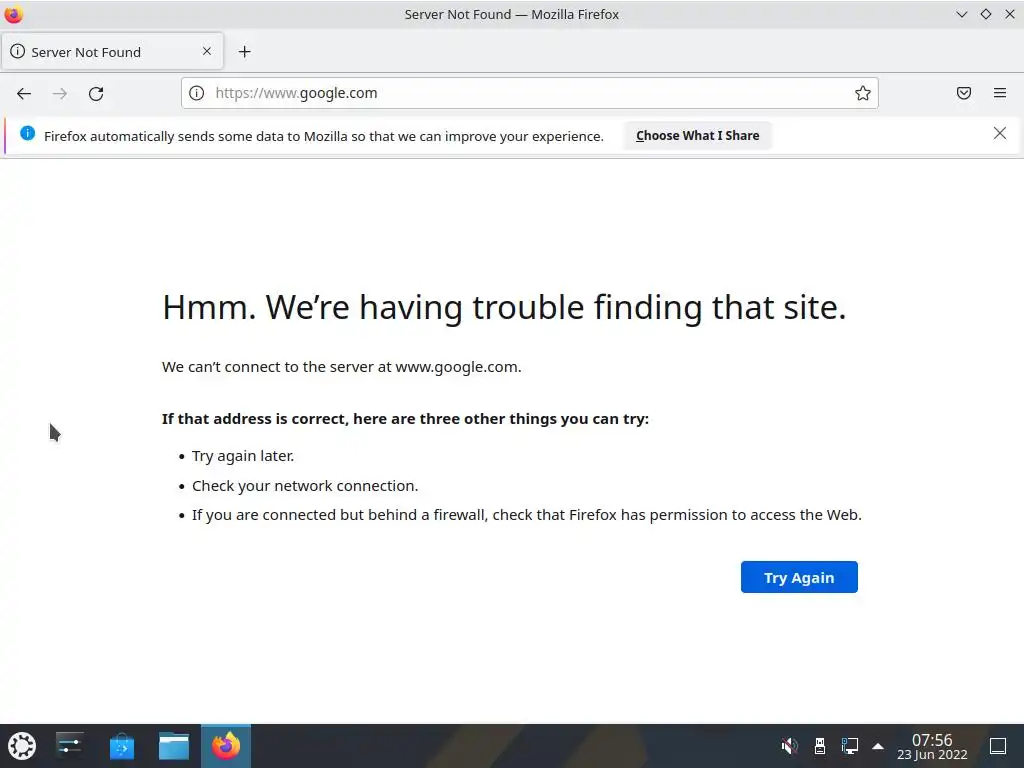Click the Show Desktop taskbar button

998,746
